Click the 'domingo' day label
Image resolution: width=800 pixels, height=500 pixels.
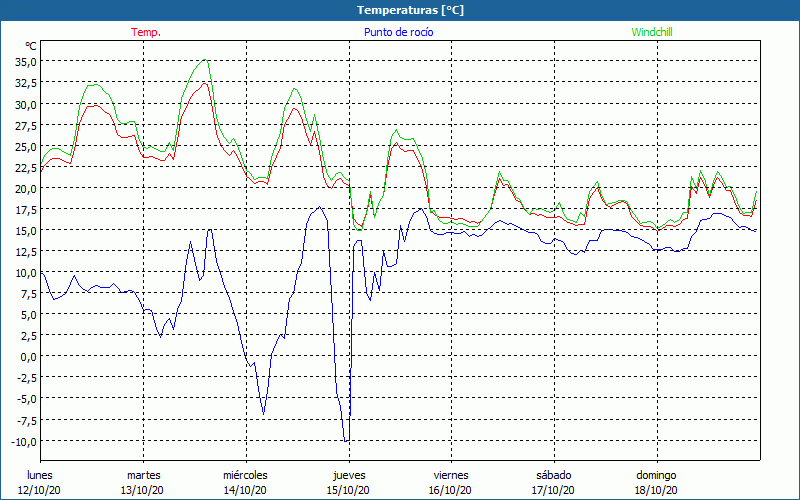click(656, 475)
